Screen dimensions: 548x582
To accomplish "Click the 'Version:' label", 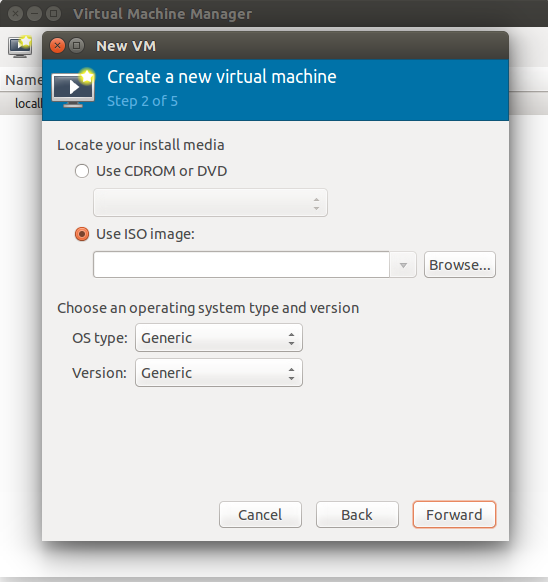I will [100, 373].
